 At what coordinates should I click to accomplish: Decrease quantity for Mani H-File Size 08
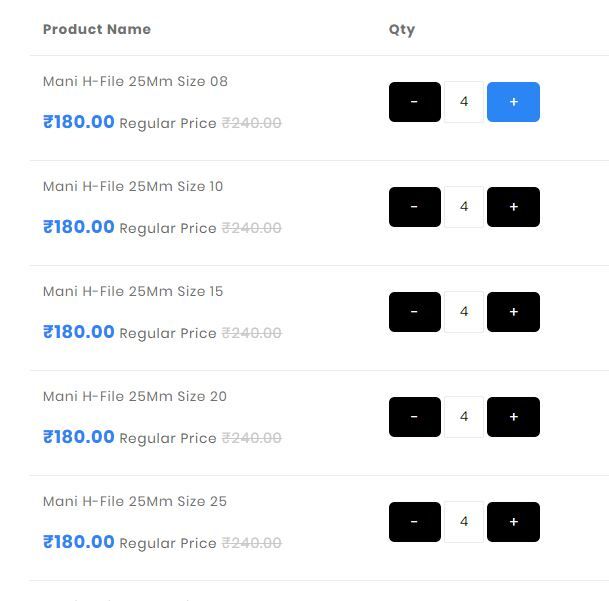414,102
